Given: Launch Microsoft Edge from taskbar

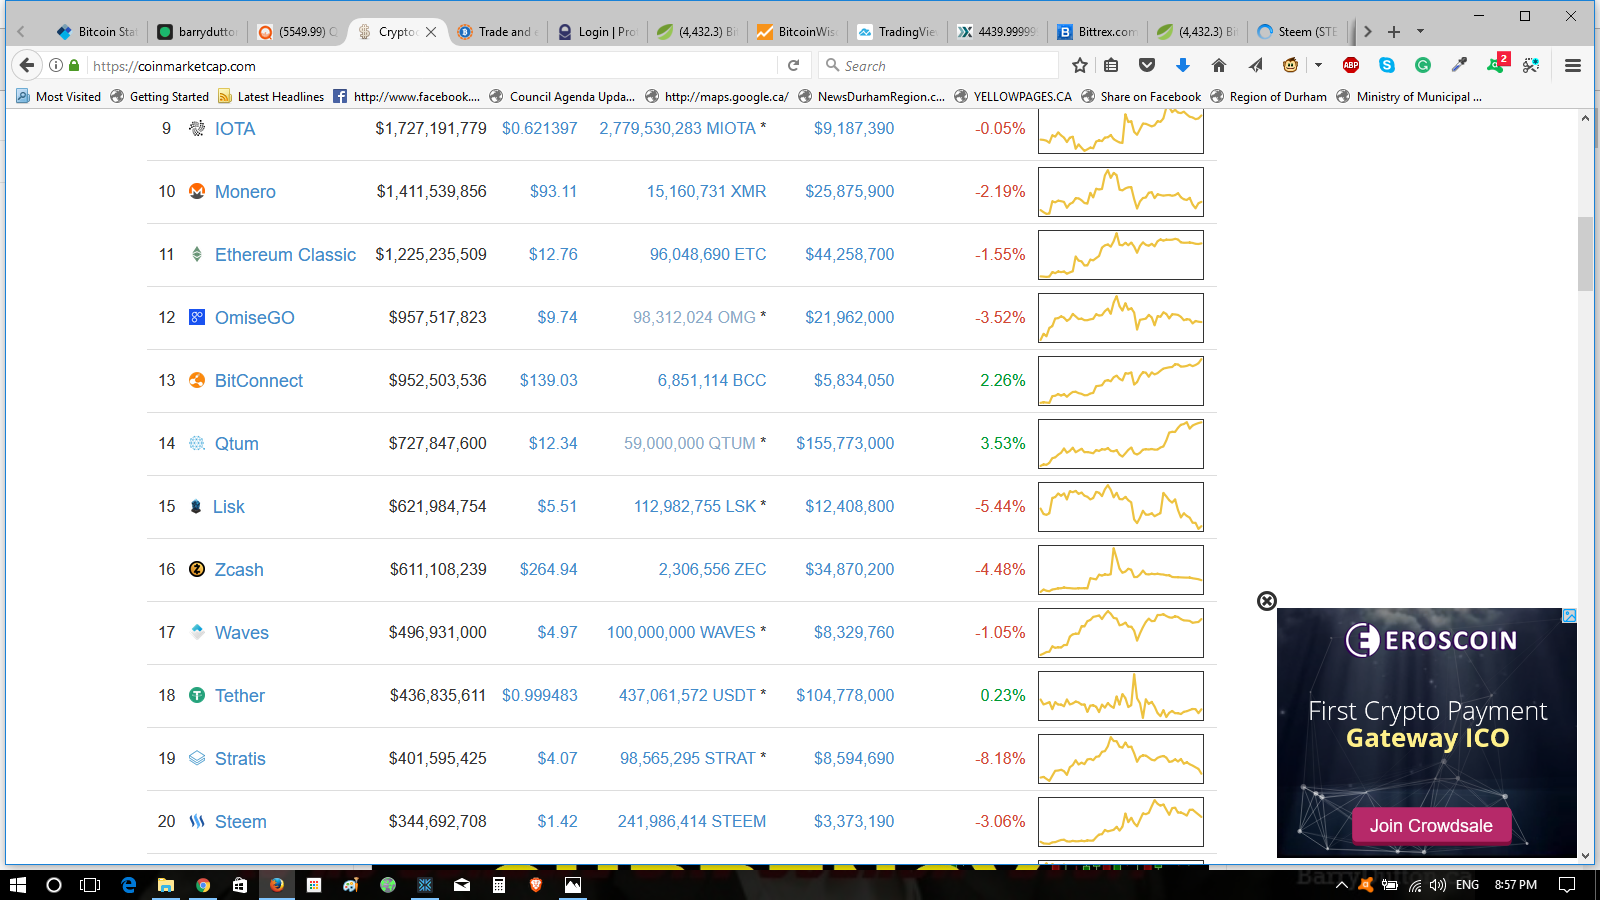Looking at the screenshot, I should pyautogui.click(x=128, y=884).
